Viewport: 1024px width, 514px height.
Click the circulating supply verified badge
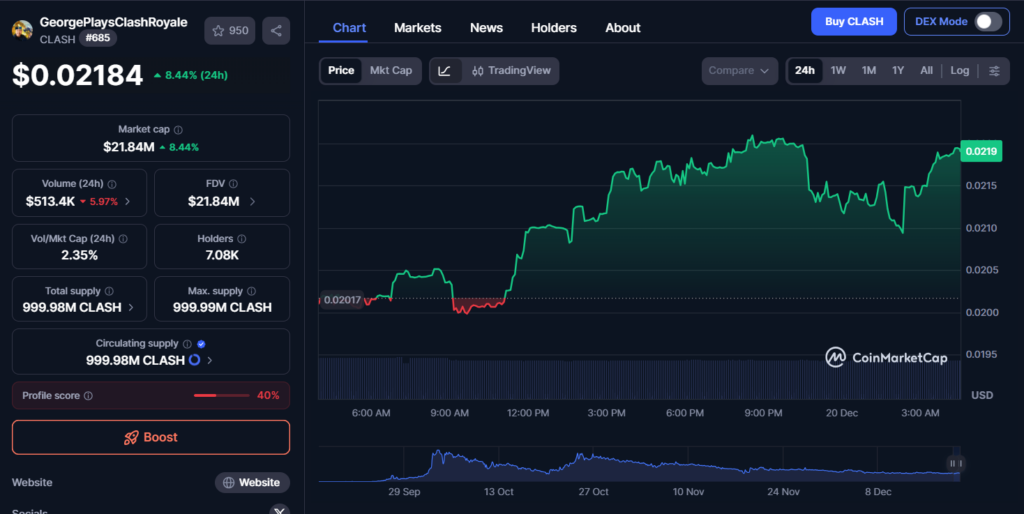[x=201, y=343]
